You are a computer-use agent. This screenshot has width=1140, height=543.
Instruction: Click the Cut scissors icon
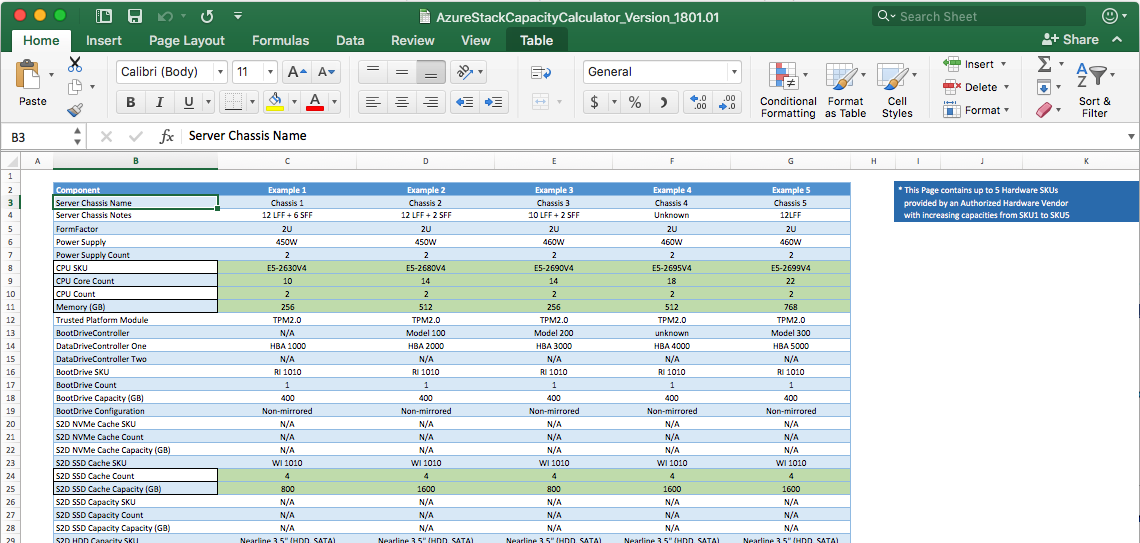click(75, 65)
